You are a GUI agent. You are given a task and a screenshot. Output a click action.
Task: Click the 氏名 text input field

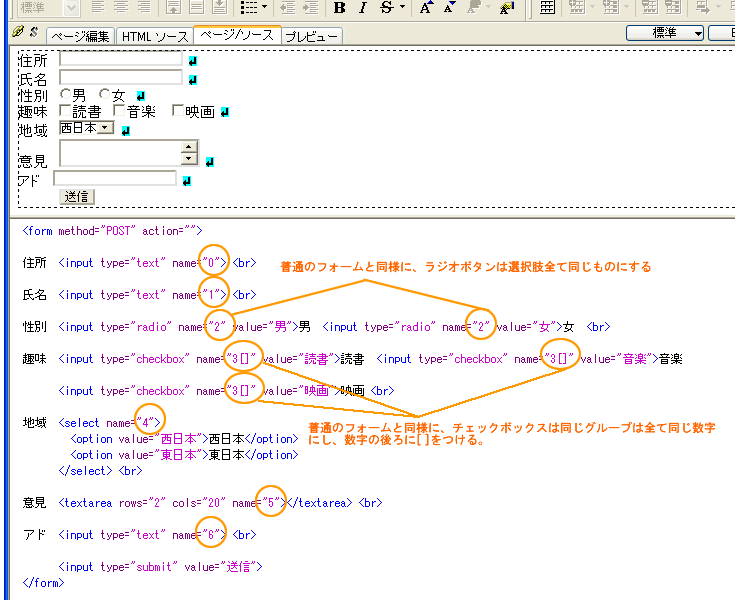120,77
